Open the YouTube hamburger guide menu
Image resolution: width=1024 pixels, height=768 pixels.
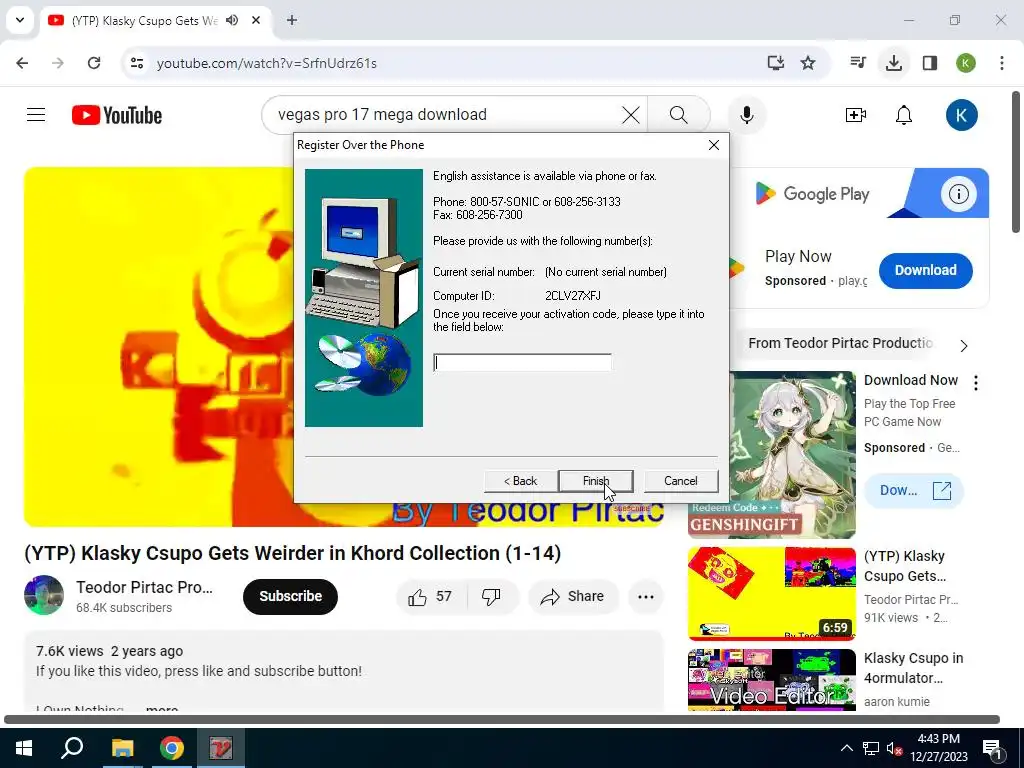pos(36,115)
